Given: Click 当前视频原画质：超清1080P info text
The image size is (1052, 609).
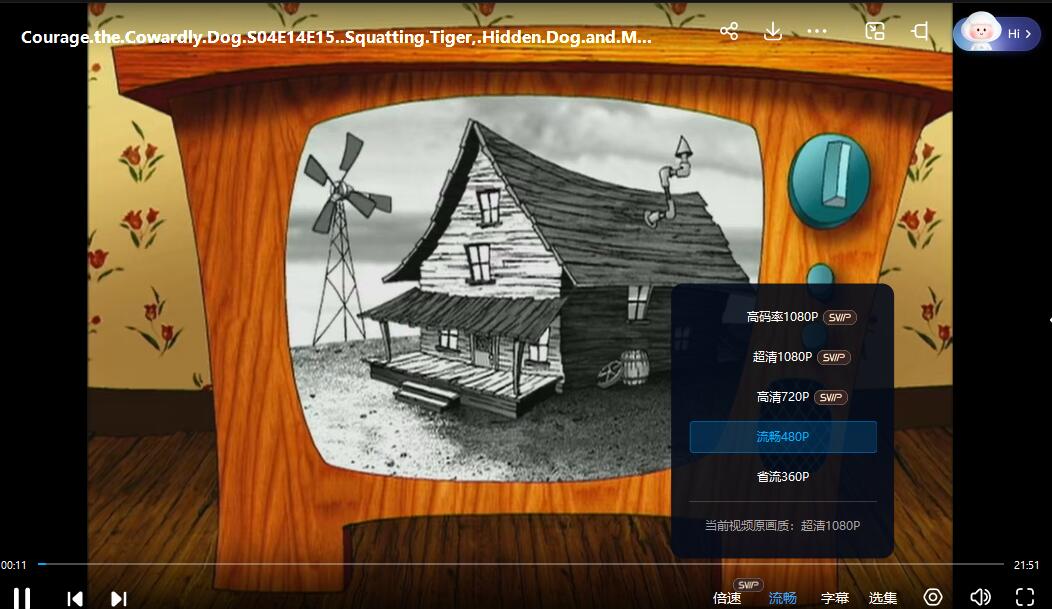Looking at the screenshot, I should 782,525.
